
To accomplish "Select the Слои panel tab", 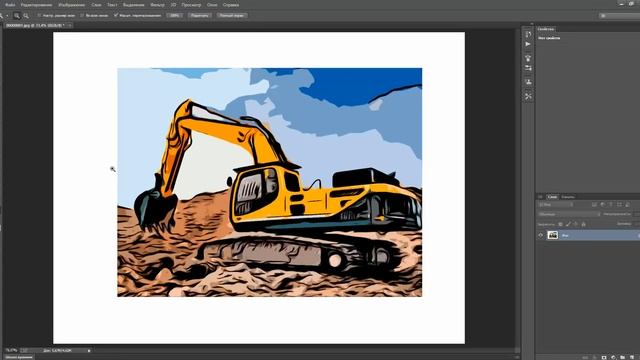I will (x=552, y=197).
